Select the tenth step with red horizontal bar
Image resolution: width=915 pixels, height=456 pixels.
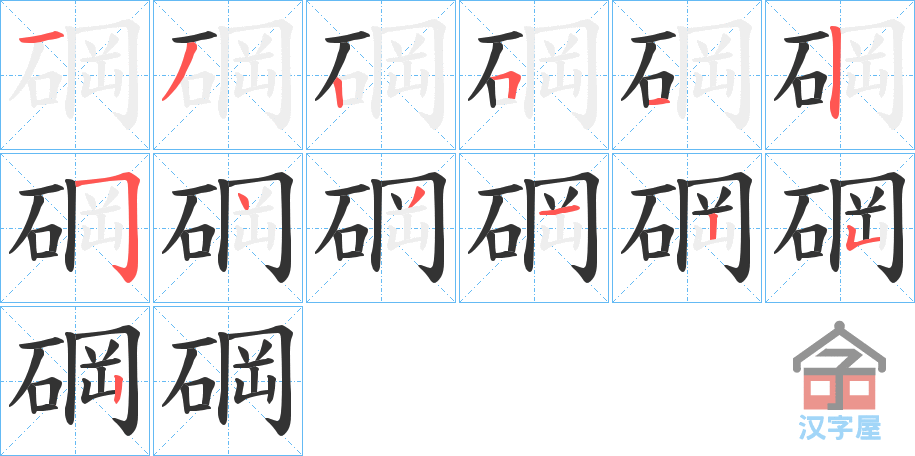534,228
